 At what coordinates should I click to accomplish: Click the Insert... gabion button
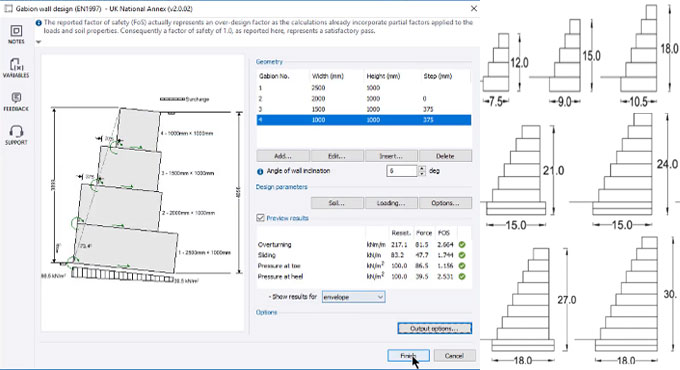(x=391, y=156)
